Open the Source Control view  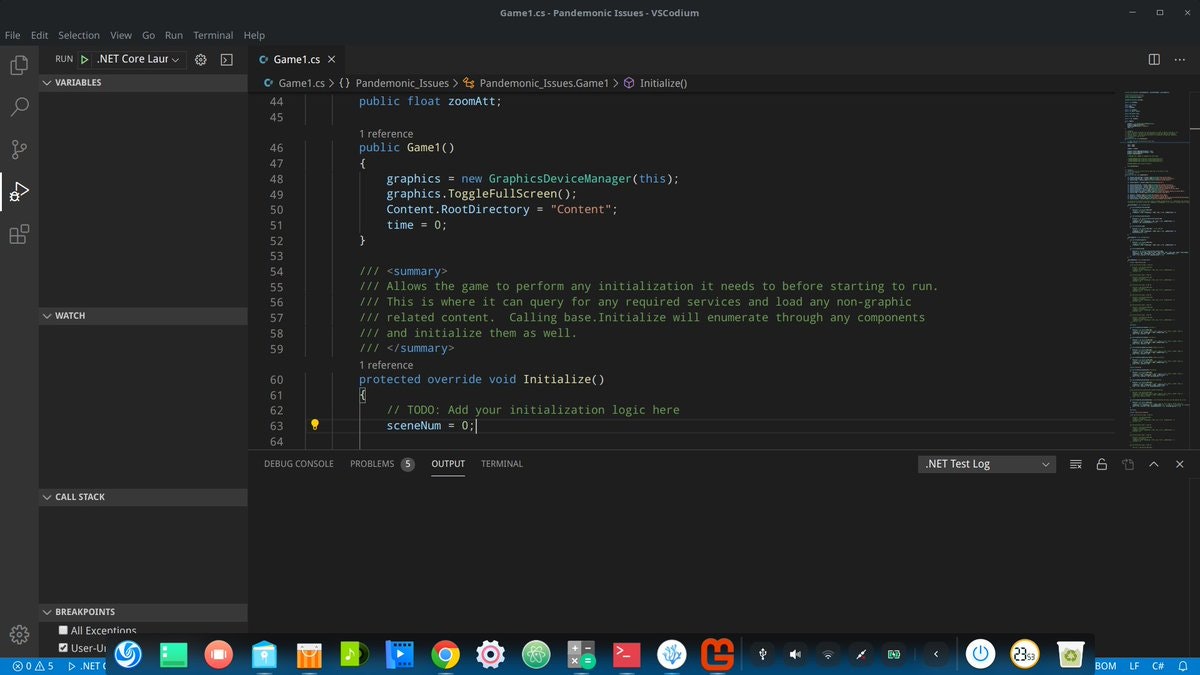pos(19,148)
